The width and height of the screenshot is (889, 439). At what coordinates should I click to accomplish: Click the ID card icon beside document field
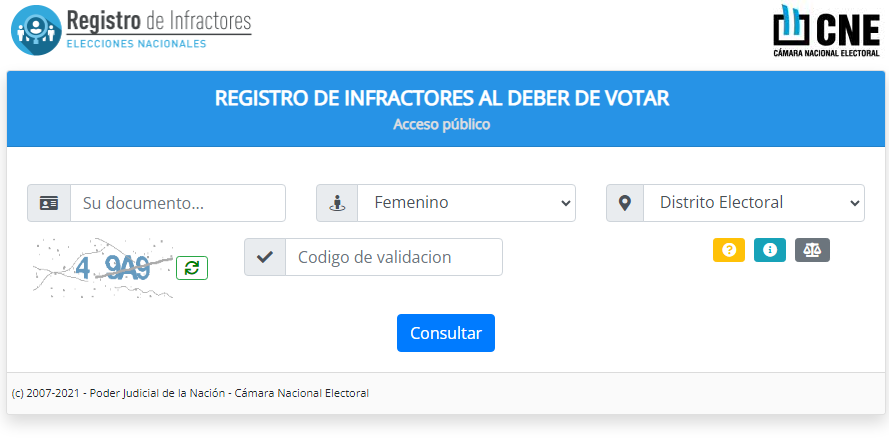(x=49, y=203)
